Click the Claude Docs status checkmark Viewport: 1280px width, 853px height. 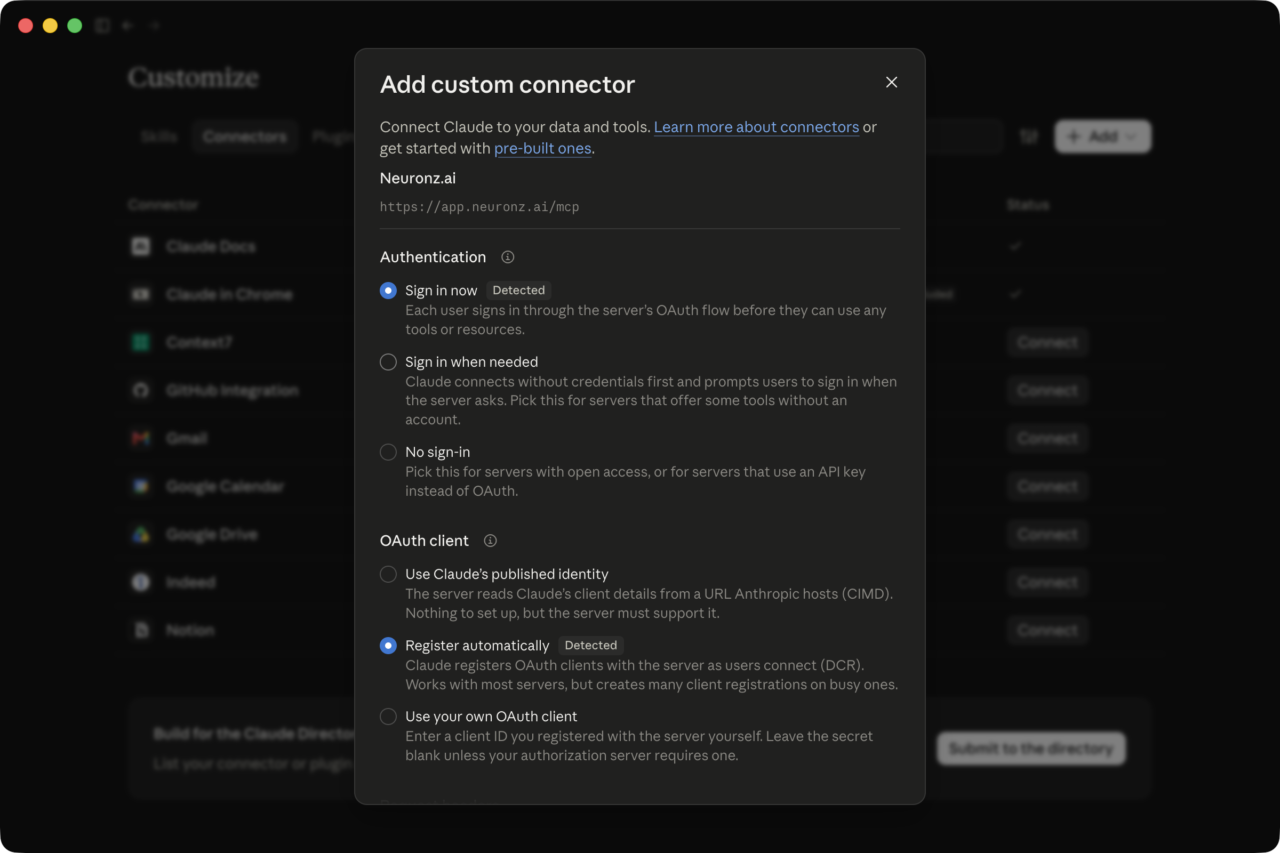tap(1015, 246)
